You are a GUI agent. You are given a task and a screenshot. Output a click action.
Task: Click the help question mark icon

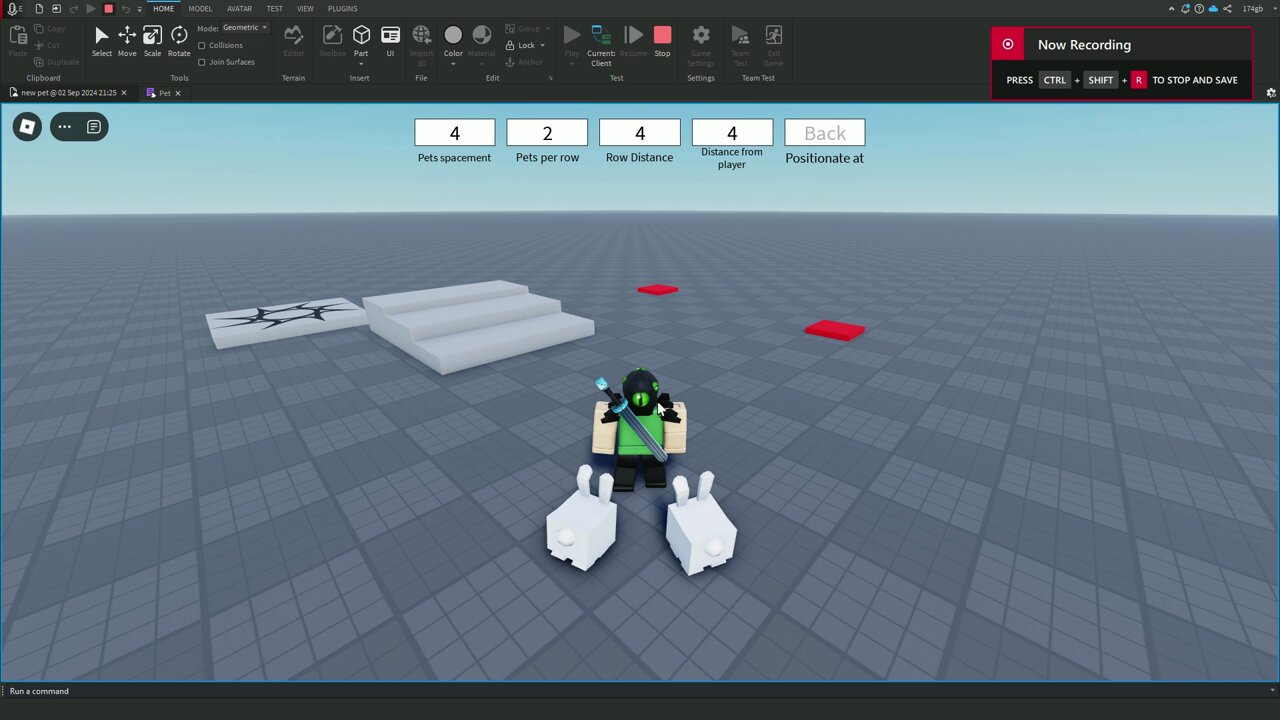click(x=1199, y=9)
